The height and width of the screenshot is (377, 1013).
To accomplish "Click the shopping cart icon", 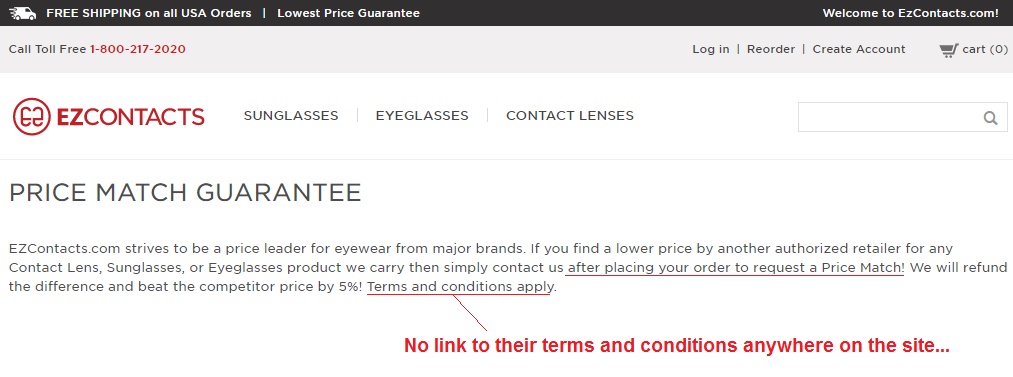I will coord(948,50).
